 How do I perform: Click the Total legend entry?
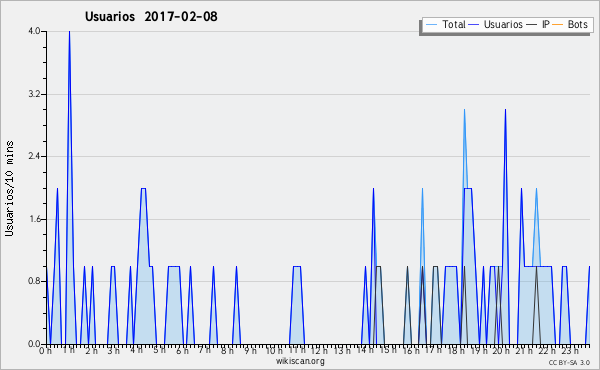445,24
